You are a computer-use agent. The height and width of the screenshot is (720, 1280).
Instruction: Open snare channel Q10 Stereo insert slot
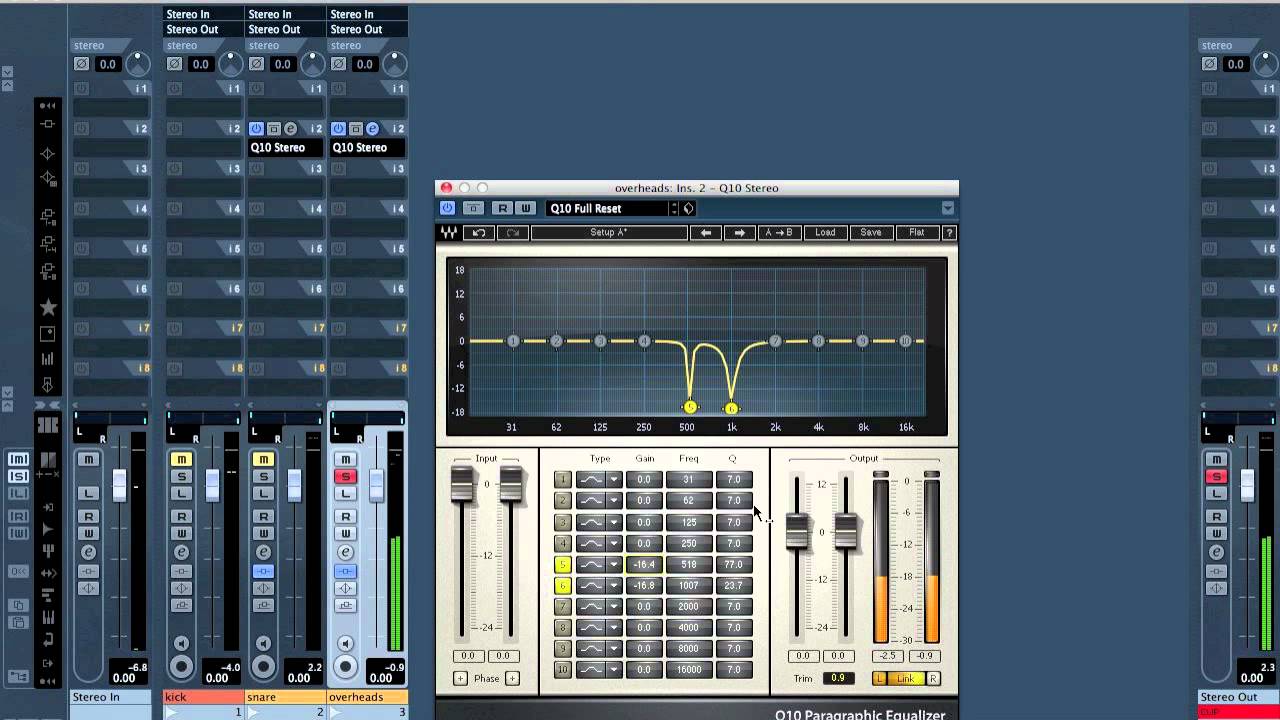point(286,147)
